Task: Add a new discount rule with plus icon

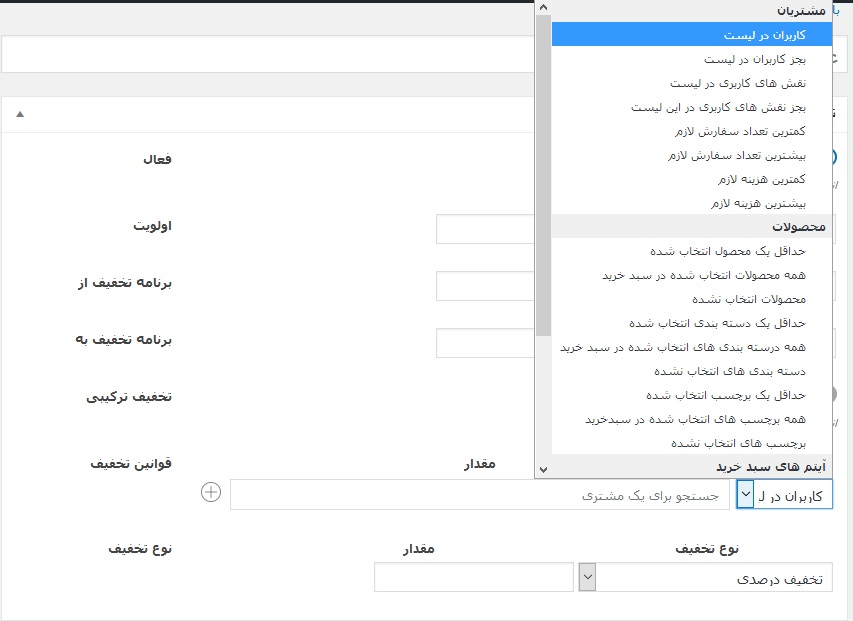Action: [211, 492]
